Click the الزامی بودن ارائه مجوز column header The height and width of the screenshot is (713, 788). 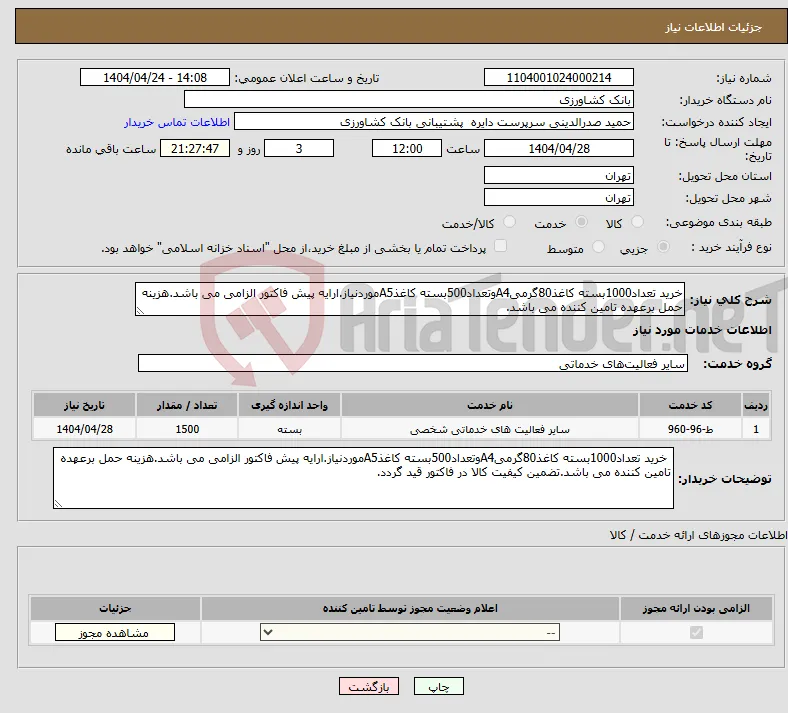click(696, 608)
